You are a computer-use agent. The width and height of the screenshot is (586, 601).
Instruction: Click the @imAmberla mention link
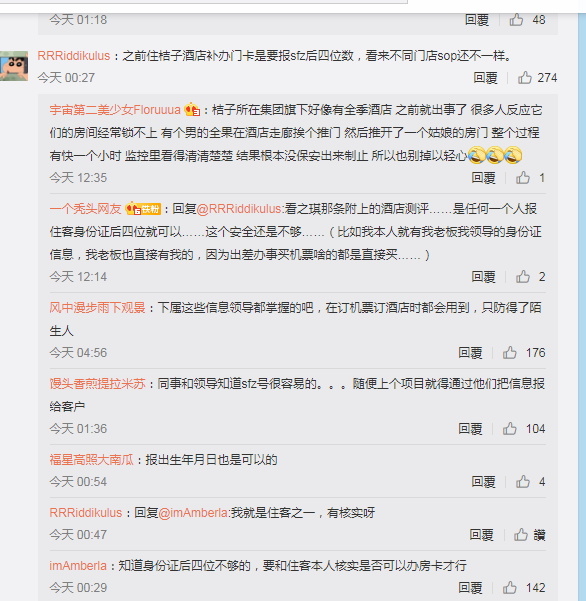pyautogui.click(x=193, y=512)
